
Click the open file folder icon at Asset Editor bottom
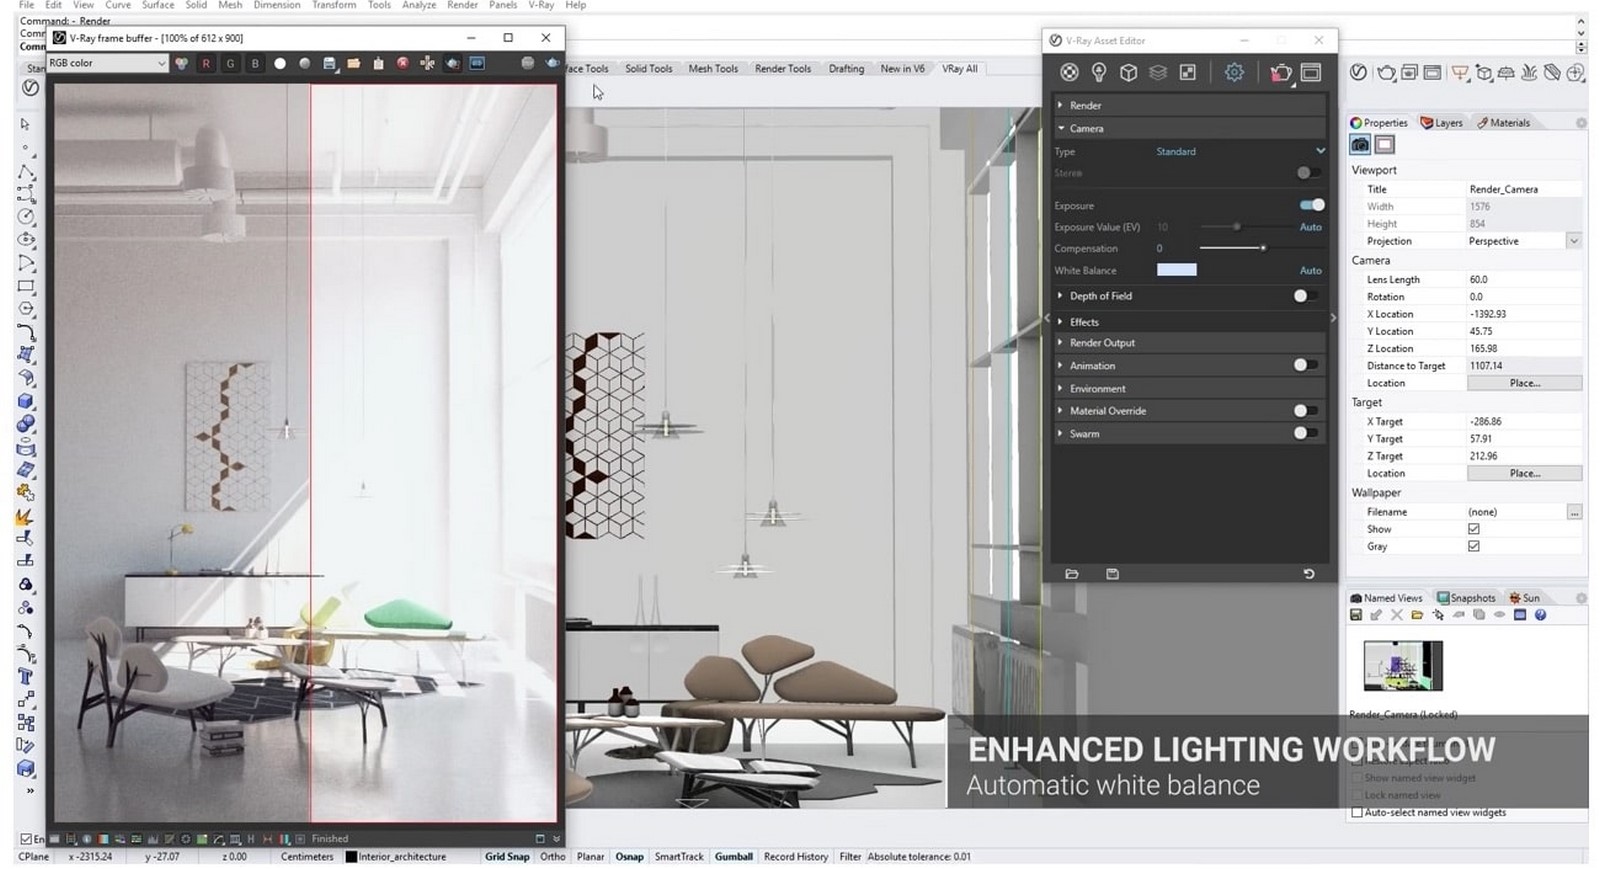coord(1072,574)
